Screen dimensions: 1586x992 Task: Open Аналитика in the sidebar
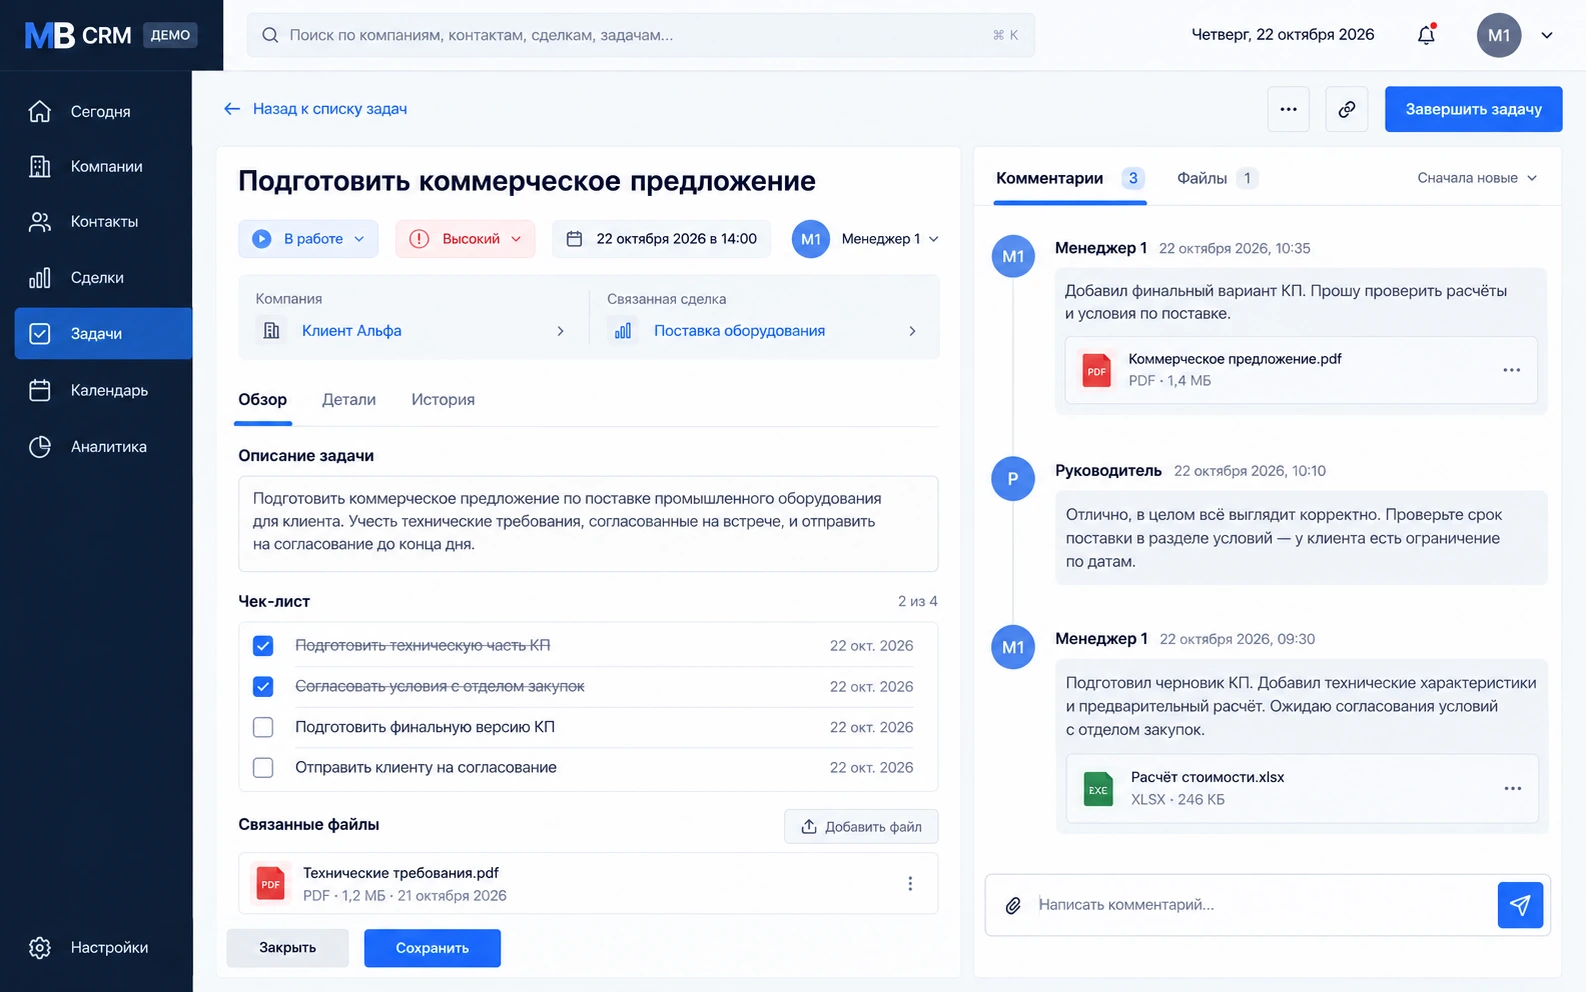(x=103, y=446)
